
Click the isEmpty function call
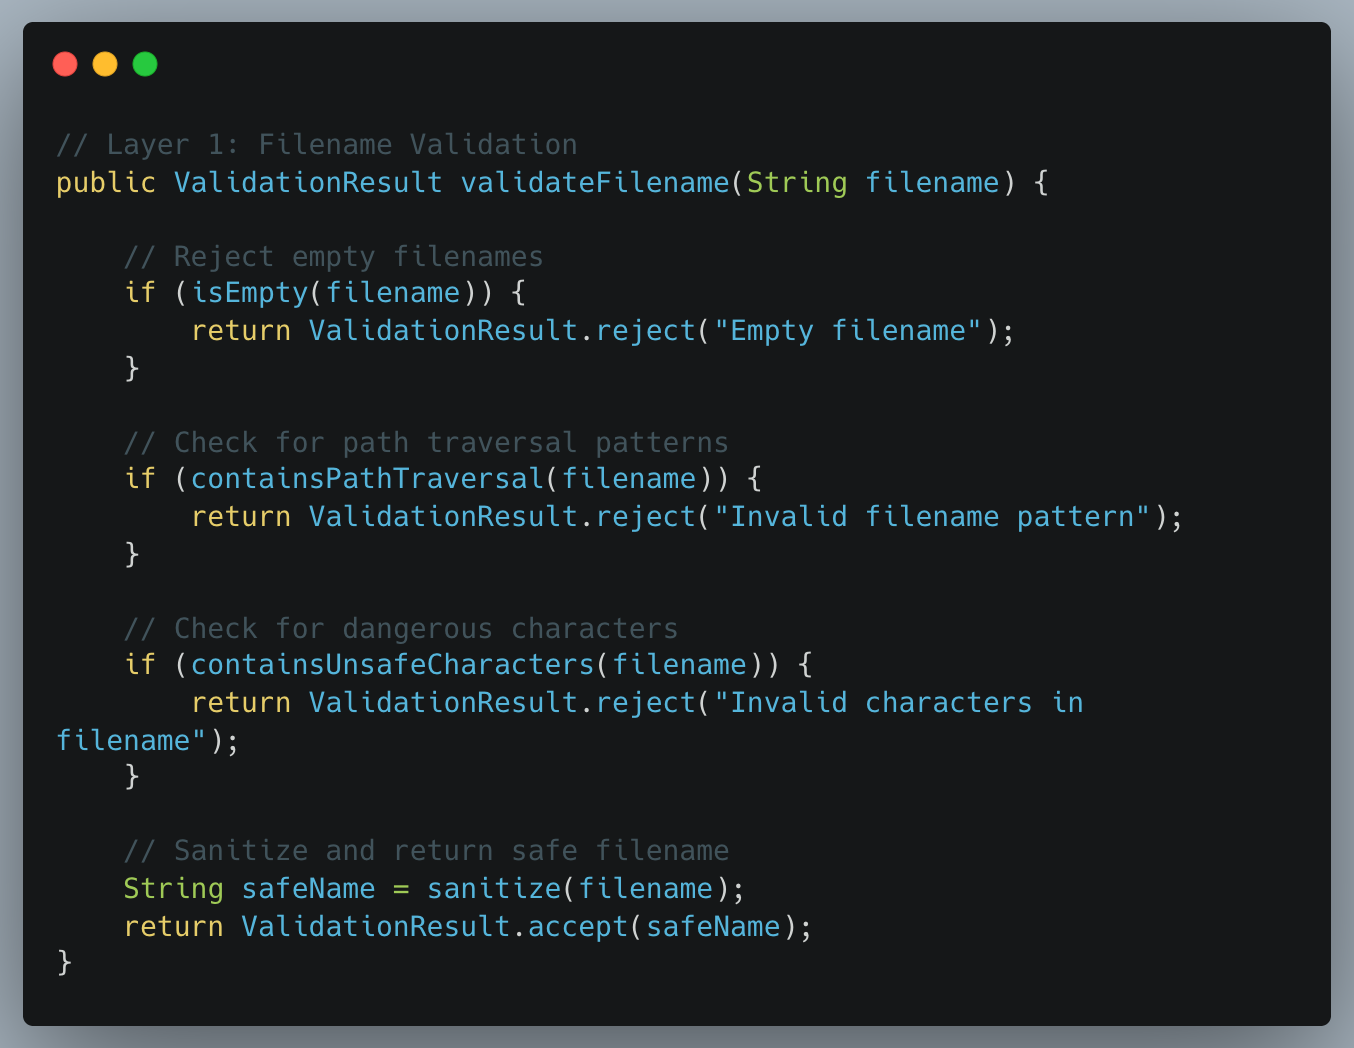click(x=250, y=292)
